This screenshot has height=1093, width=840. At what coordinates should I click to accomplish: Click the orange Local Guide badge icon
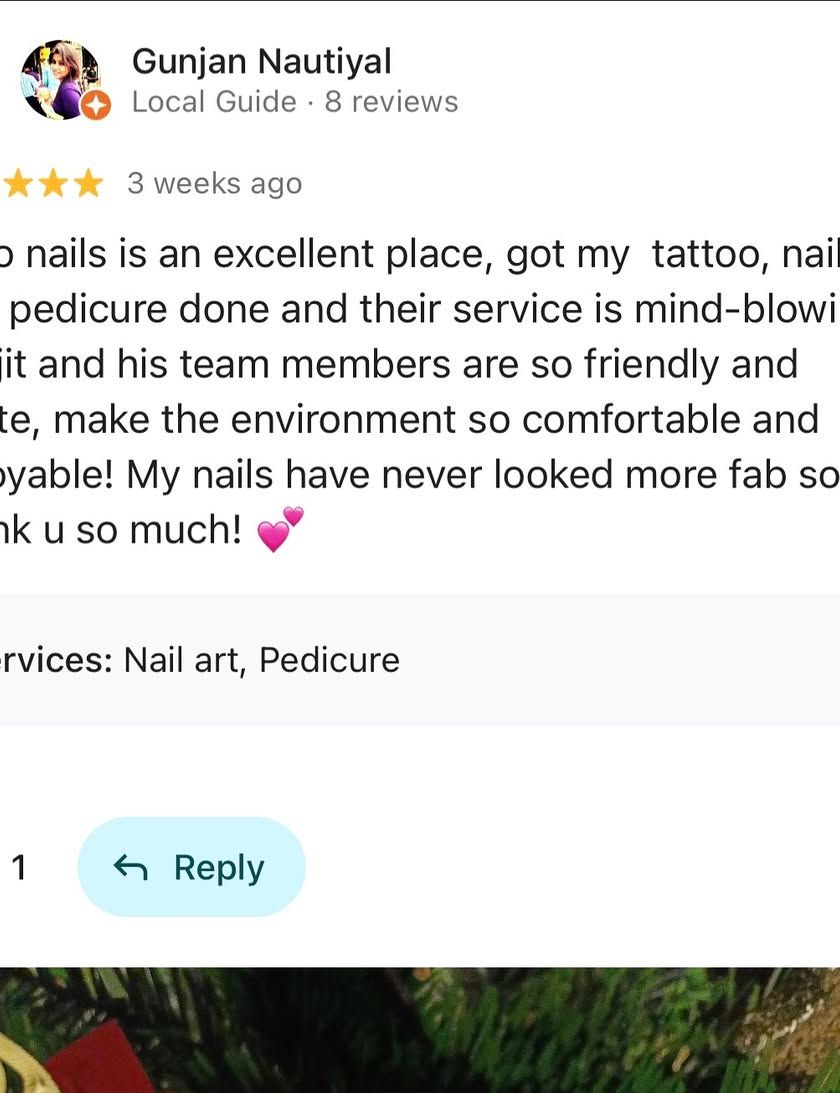pos(96,104)
